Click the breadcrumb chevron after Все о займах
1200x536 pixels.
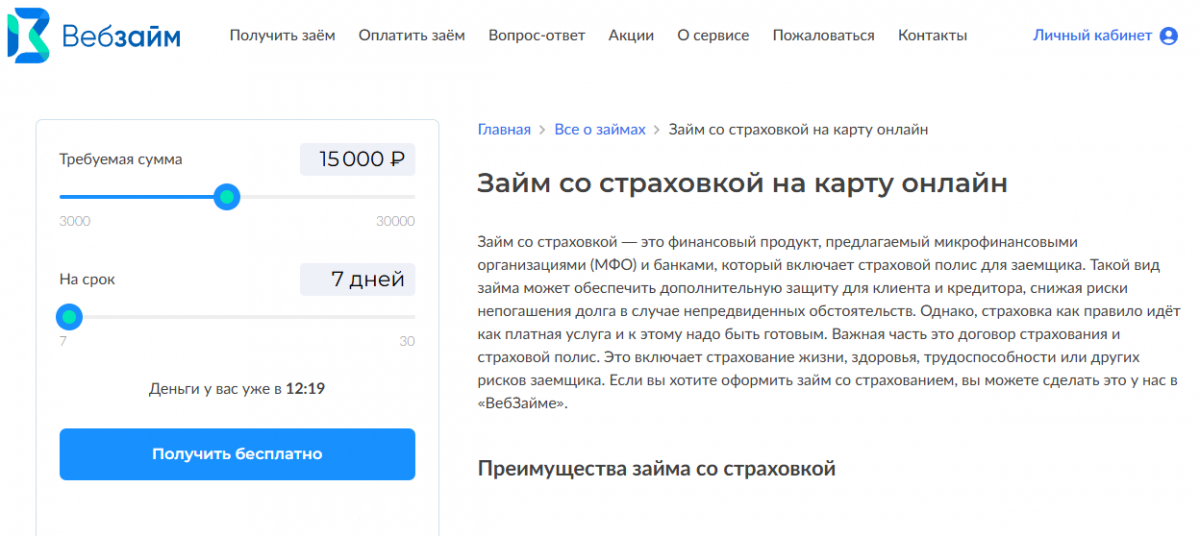click(x=657, y=130)
